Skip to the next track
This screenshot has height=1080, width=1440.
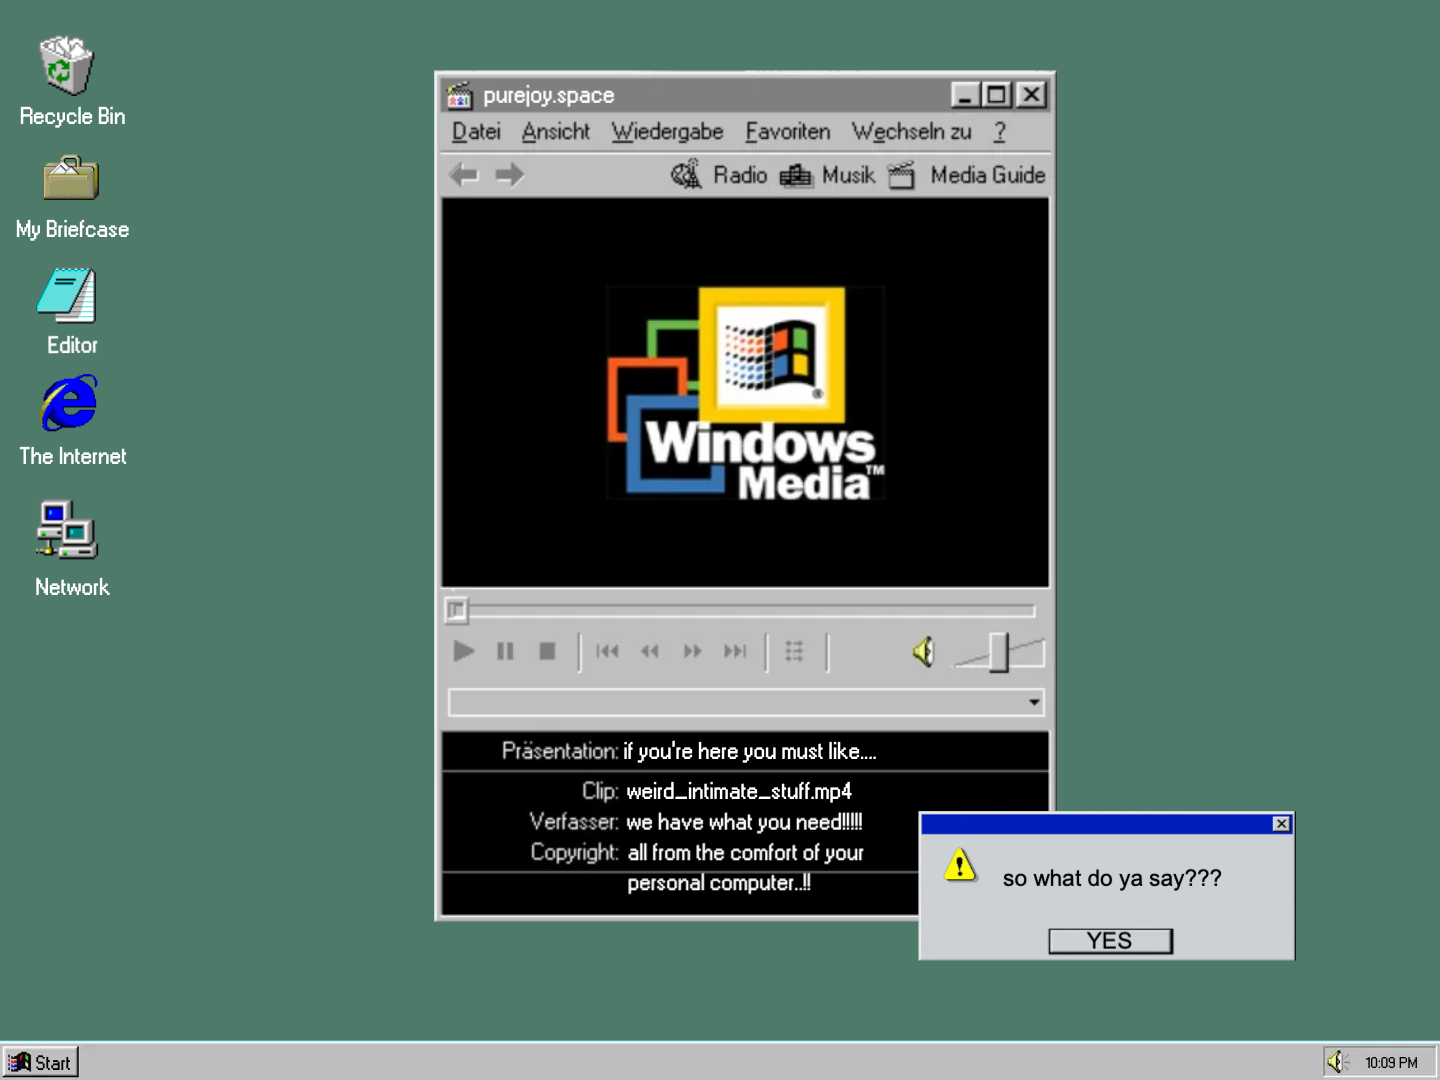tap(735, 652)
